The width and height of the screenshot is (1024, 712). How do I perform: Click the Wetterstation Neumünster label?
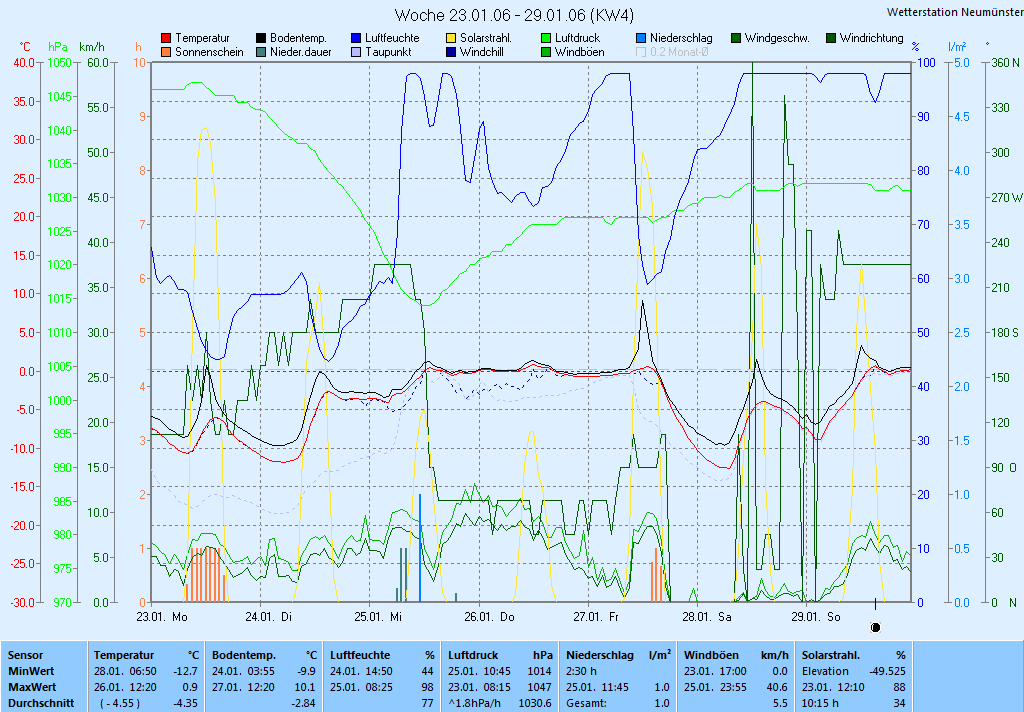pos(955,12)
